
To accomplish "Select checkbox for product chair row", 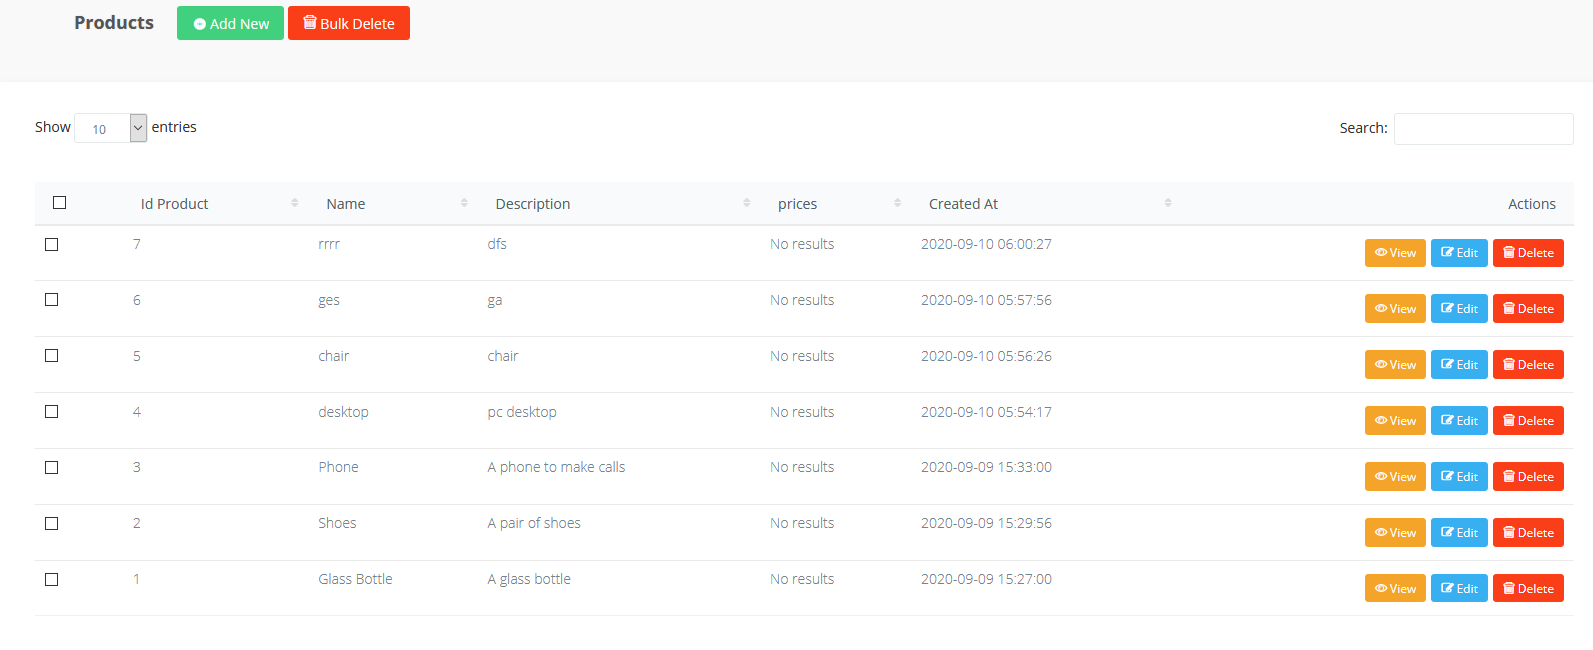I will (52, 356).
